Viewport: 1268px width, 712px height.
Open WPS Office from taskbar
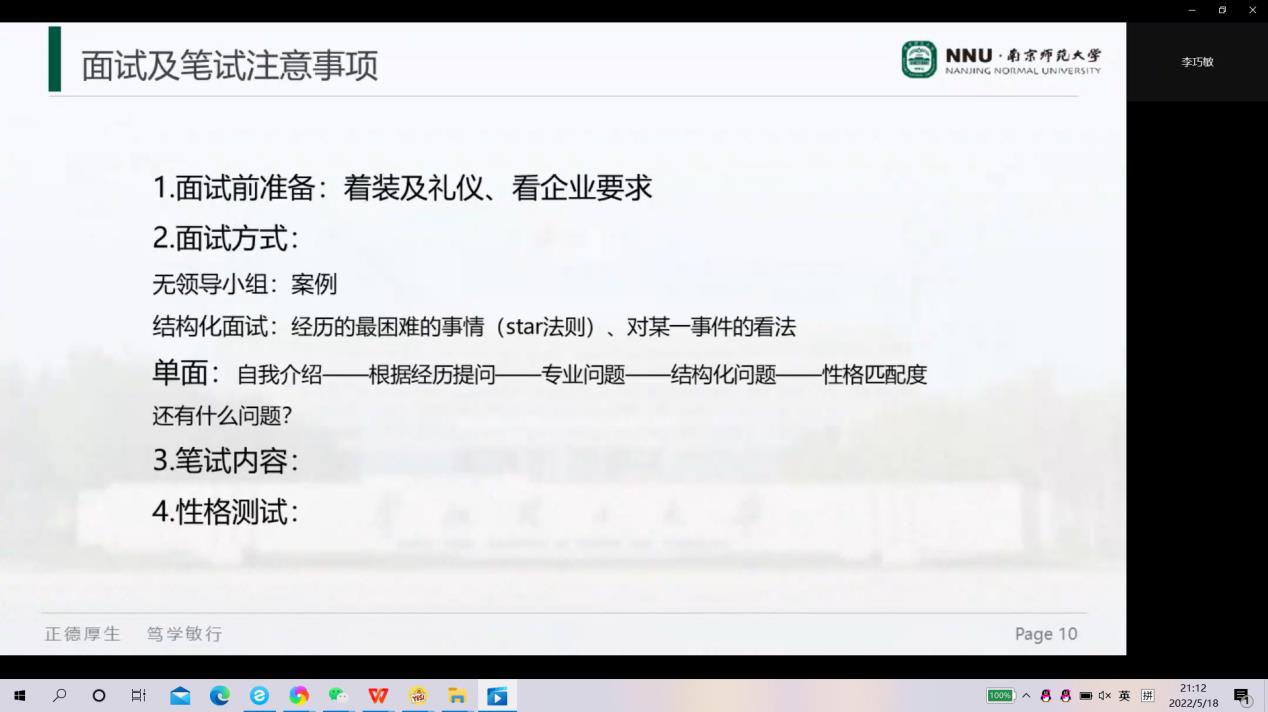point(378,696)
